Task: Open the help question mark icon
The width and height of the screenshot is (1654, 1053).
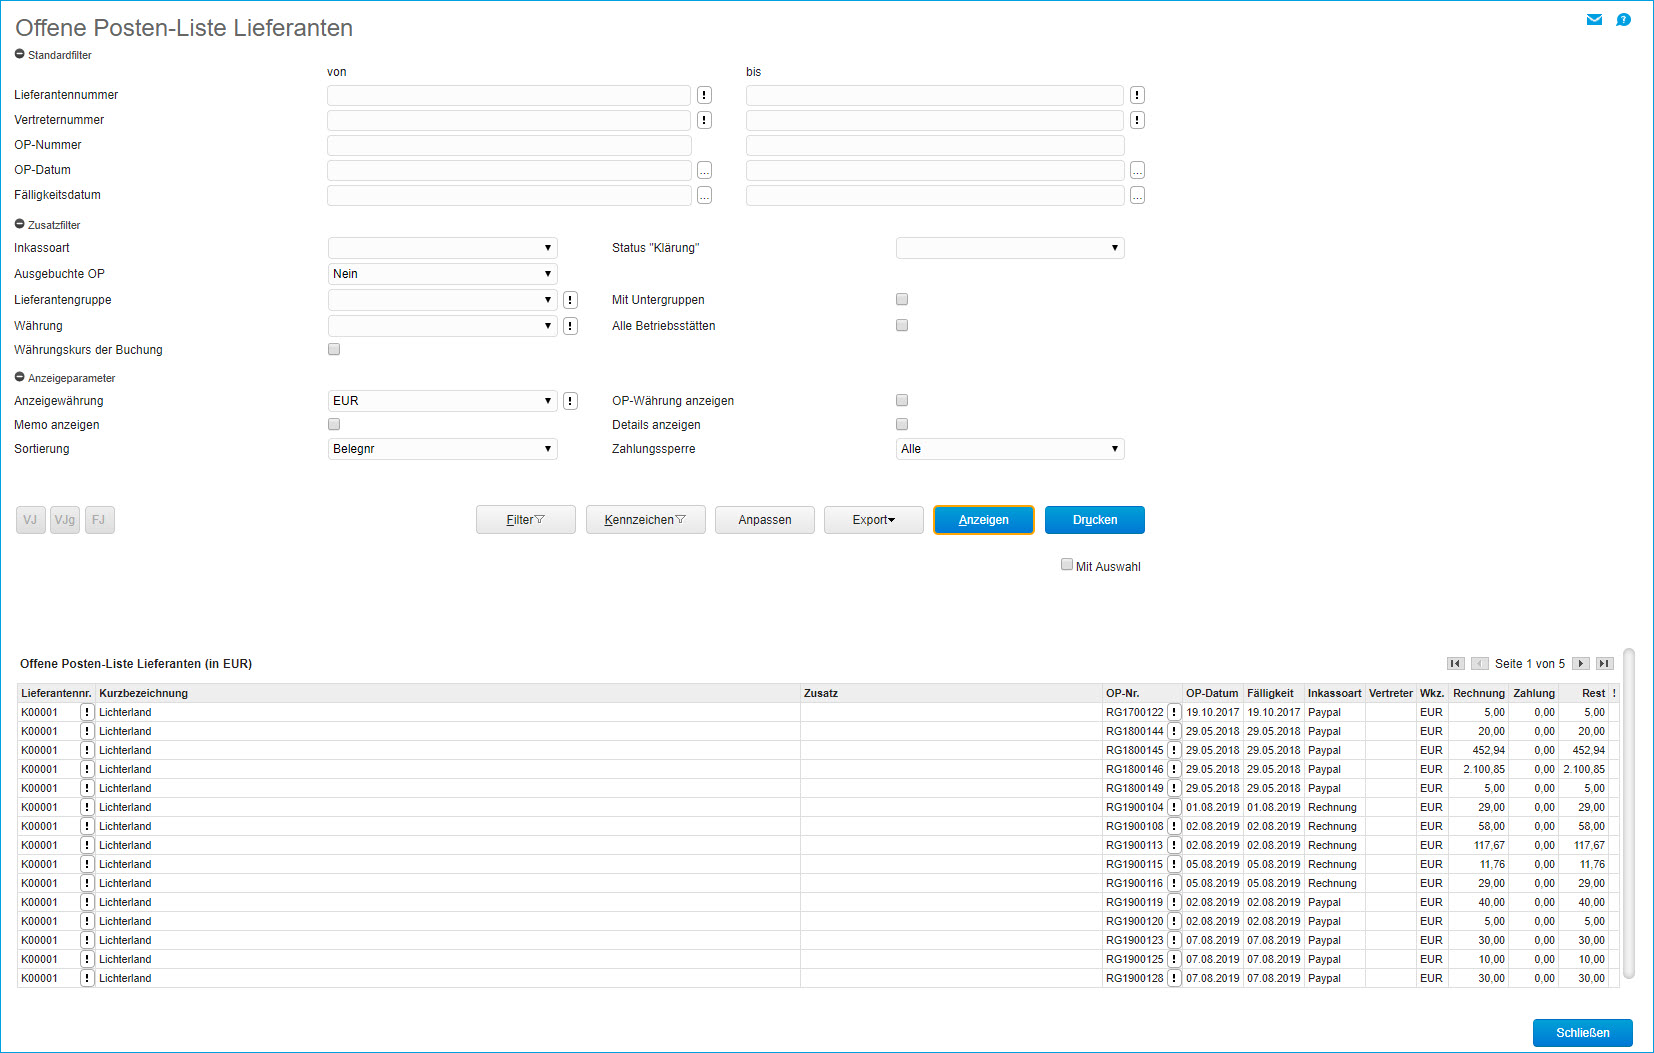Action: tap(1623, 20)
